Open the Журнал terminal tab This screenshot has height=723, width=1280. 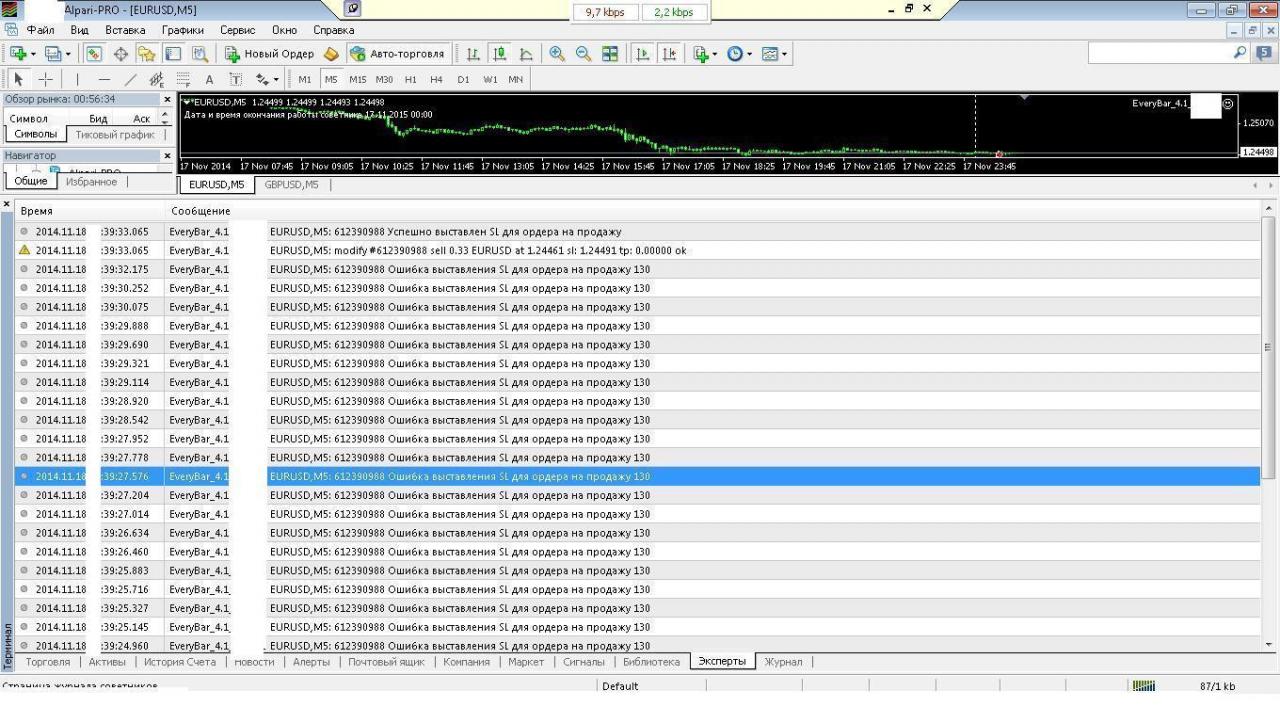tap(783, 662)
